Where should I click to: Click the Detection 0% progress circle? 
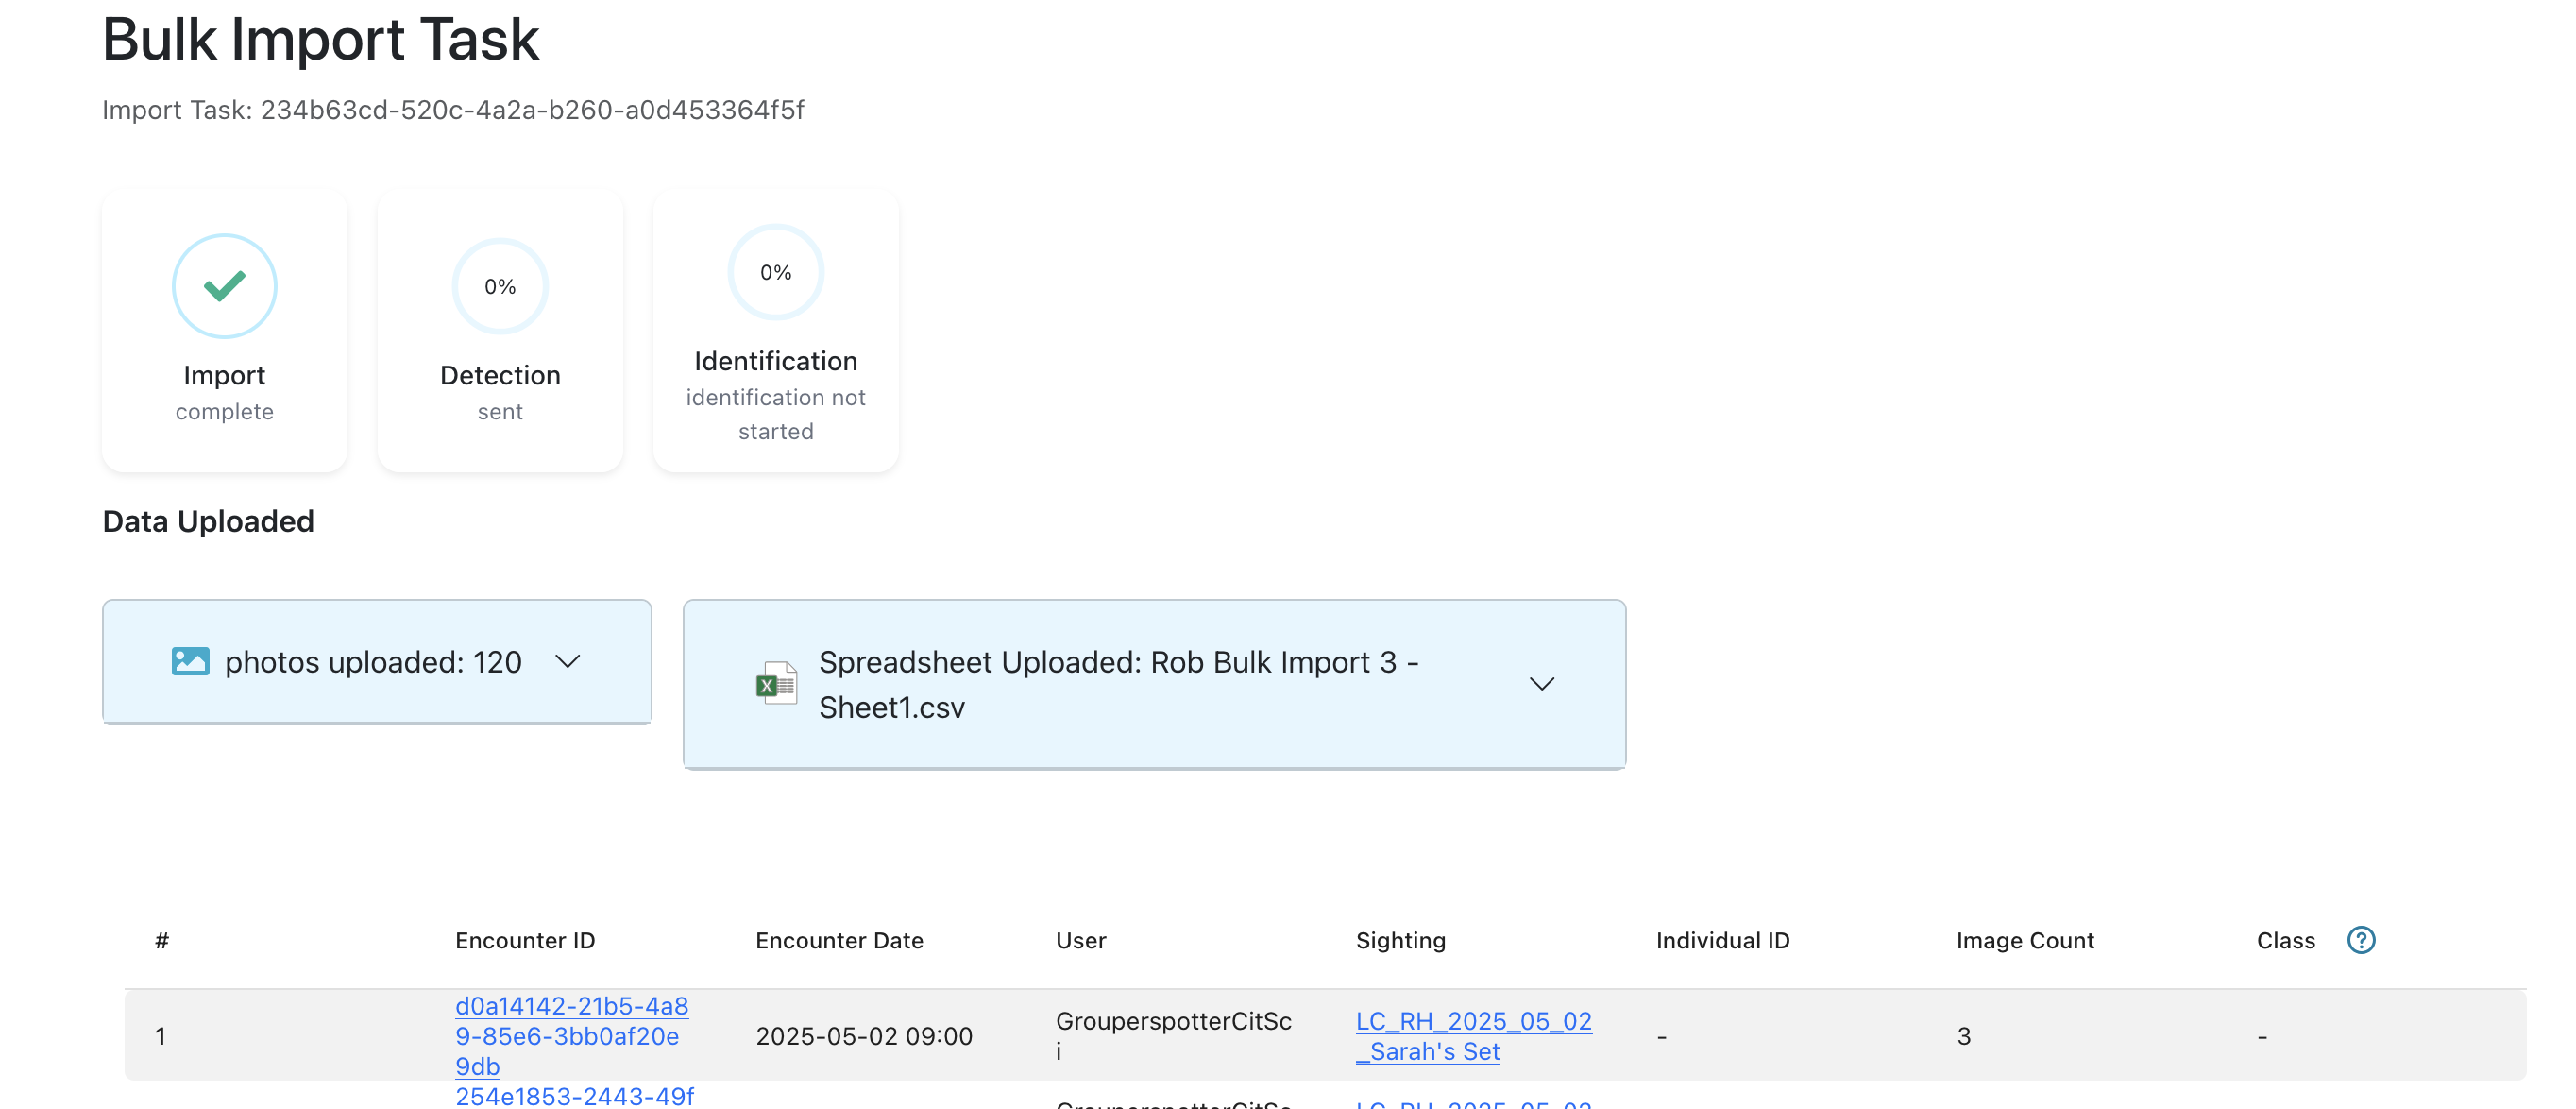500,286
